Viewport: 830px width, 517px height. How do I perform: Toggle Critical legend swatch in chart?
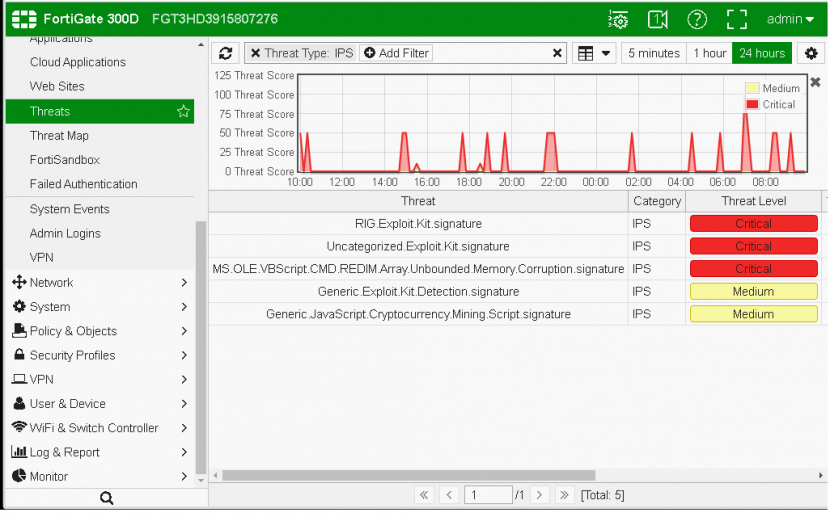tap(752, 104)
